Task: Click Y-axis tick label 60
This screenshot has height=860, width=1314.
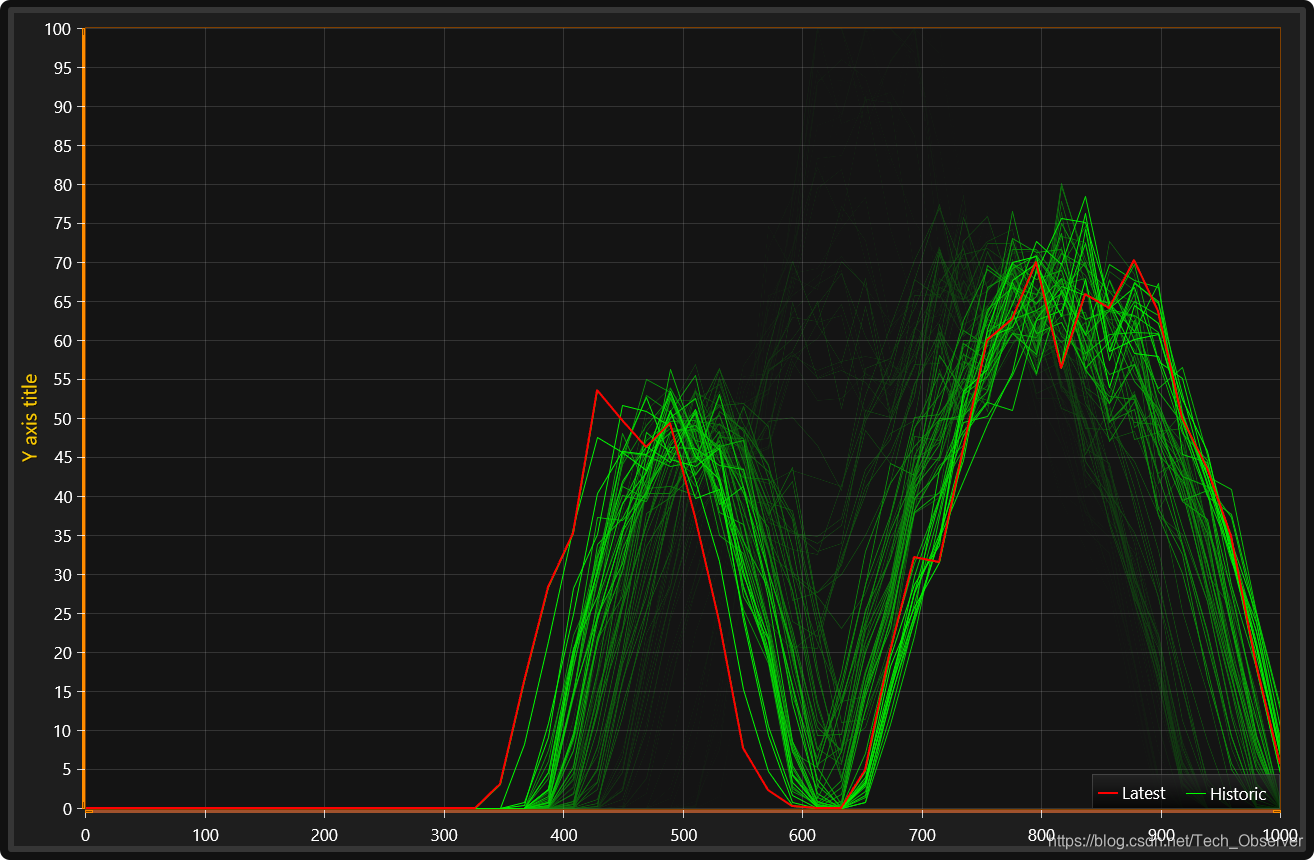Action: (x=62, y=340)
